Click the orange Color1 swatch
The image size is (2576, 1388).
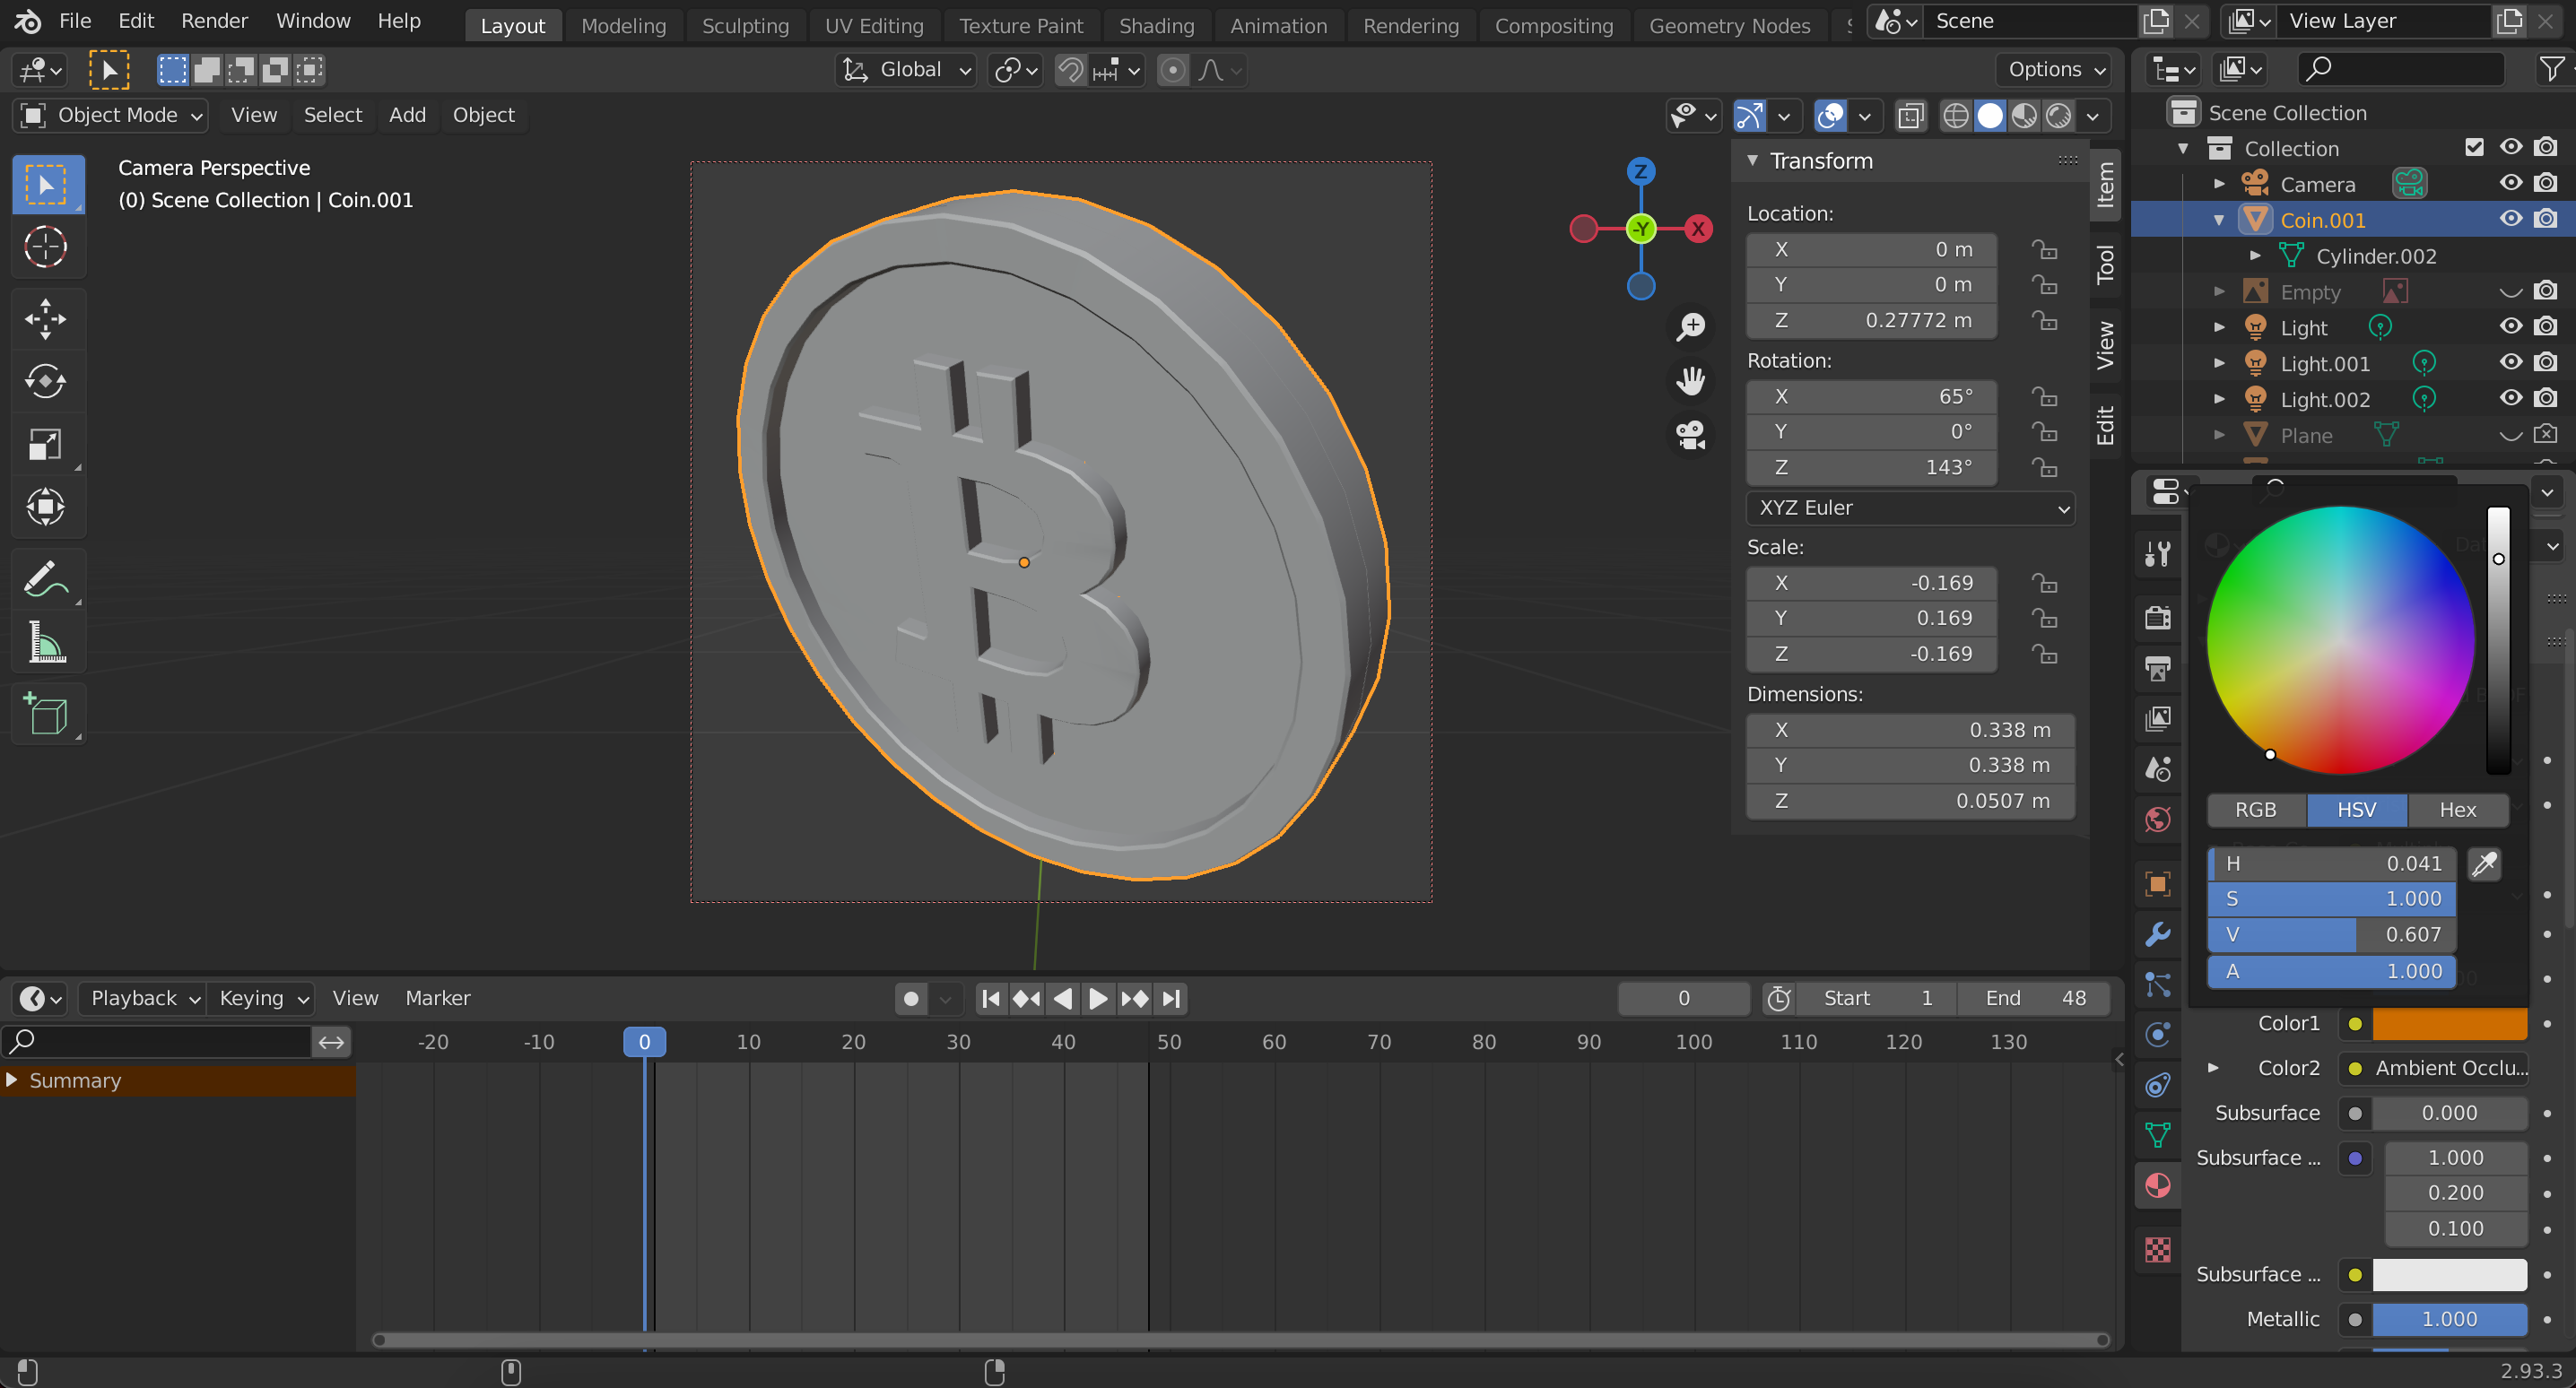point(2449,1024)
